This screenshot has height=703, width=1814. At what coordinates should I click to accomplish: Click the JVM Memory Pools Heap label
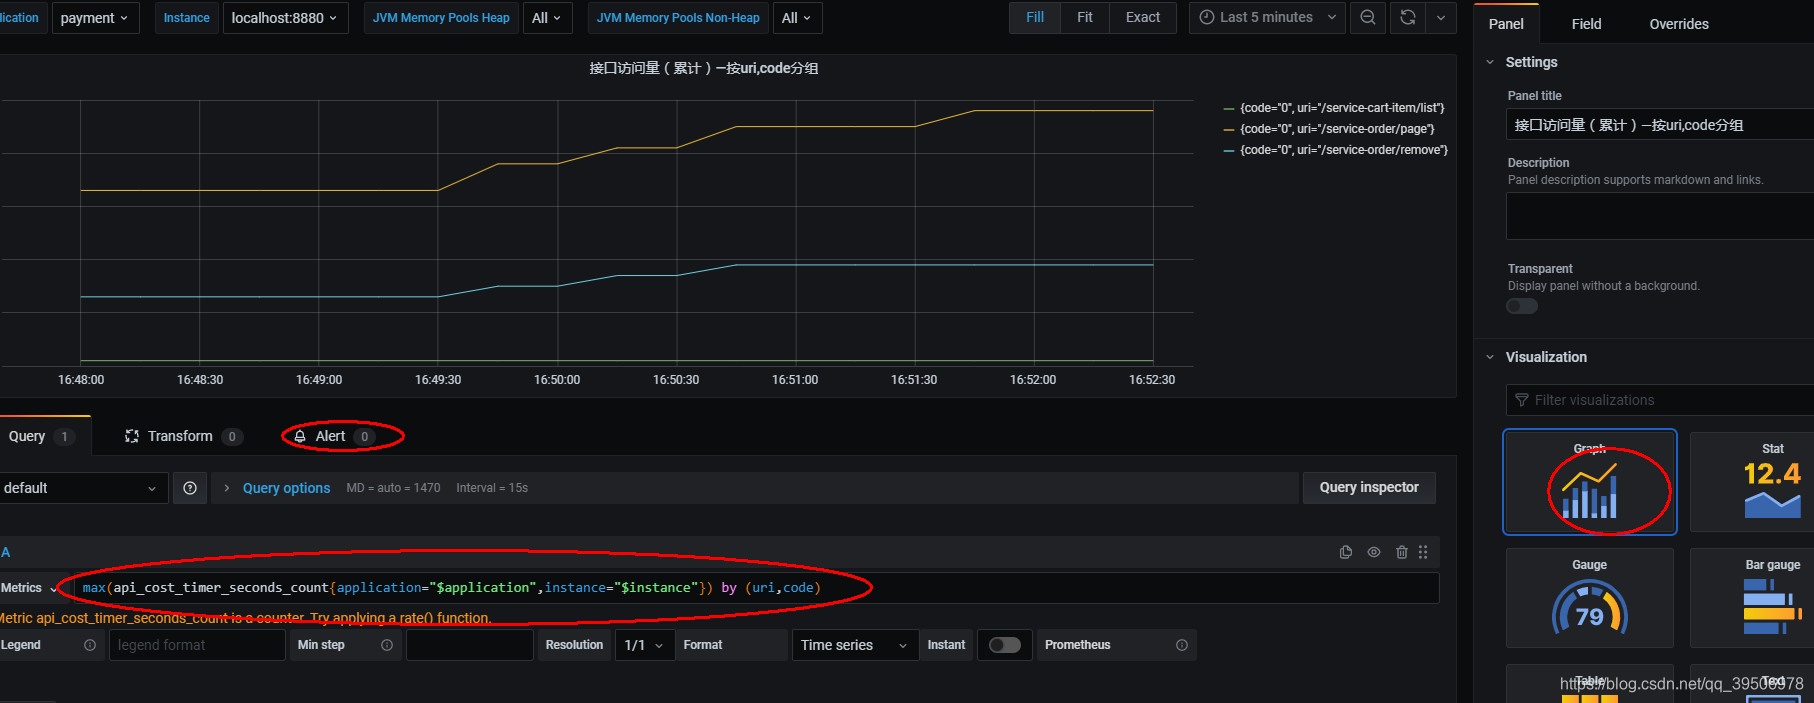(x=441, y=18)
